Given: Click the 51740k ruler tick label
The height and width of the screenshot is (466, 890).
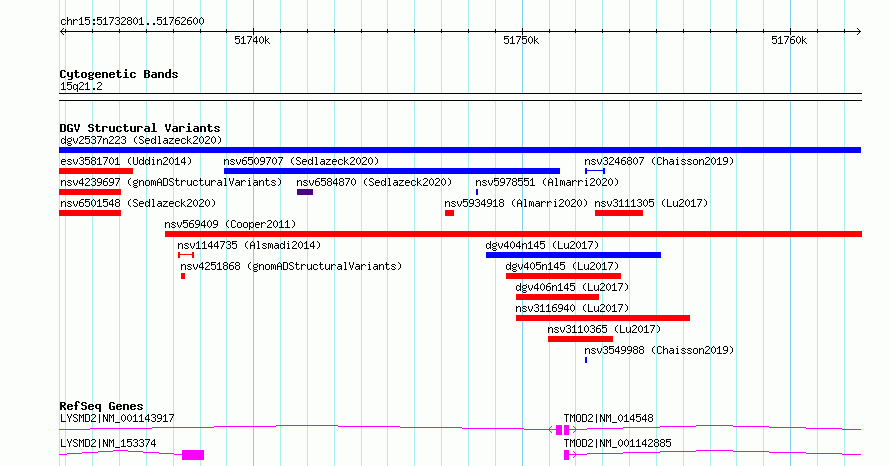Looking at the screenshot, I should coord(252,40).
